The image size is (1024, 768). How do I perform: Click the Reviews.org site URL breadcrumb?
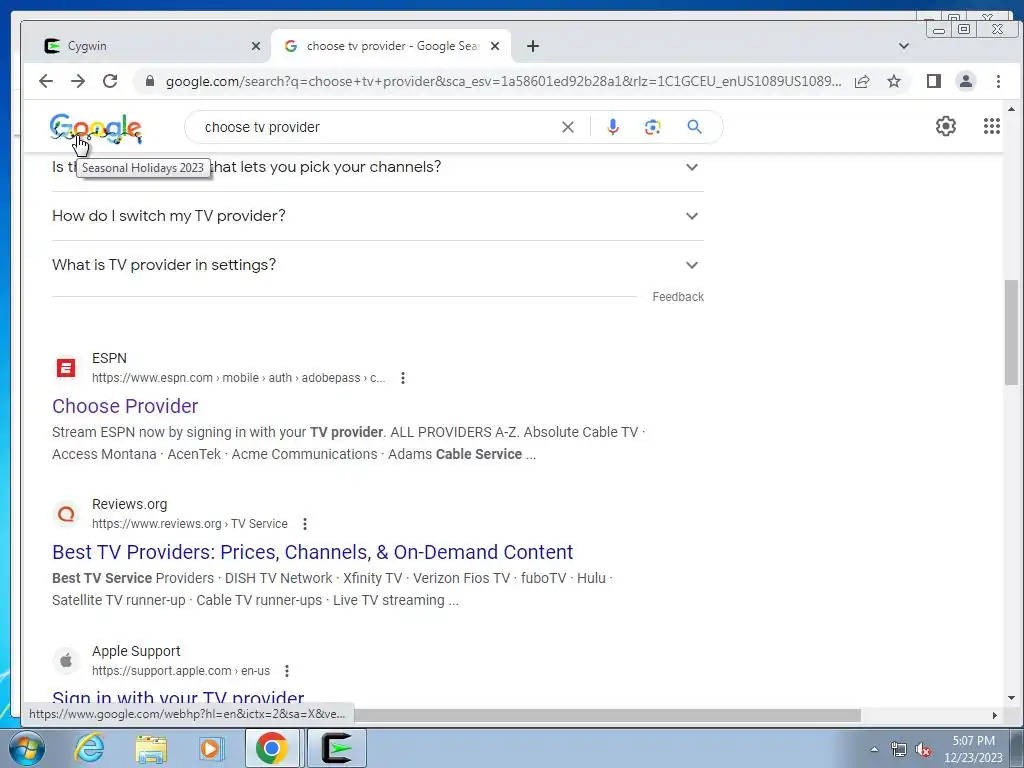click(x=189, y=524)
